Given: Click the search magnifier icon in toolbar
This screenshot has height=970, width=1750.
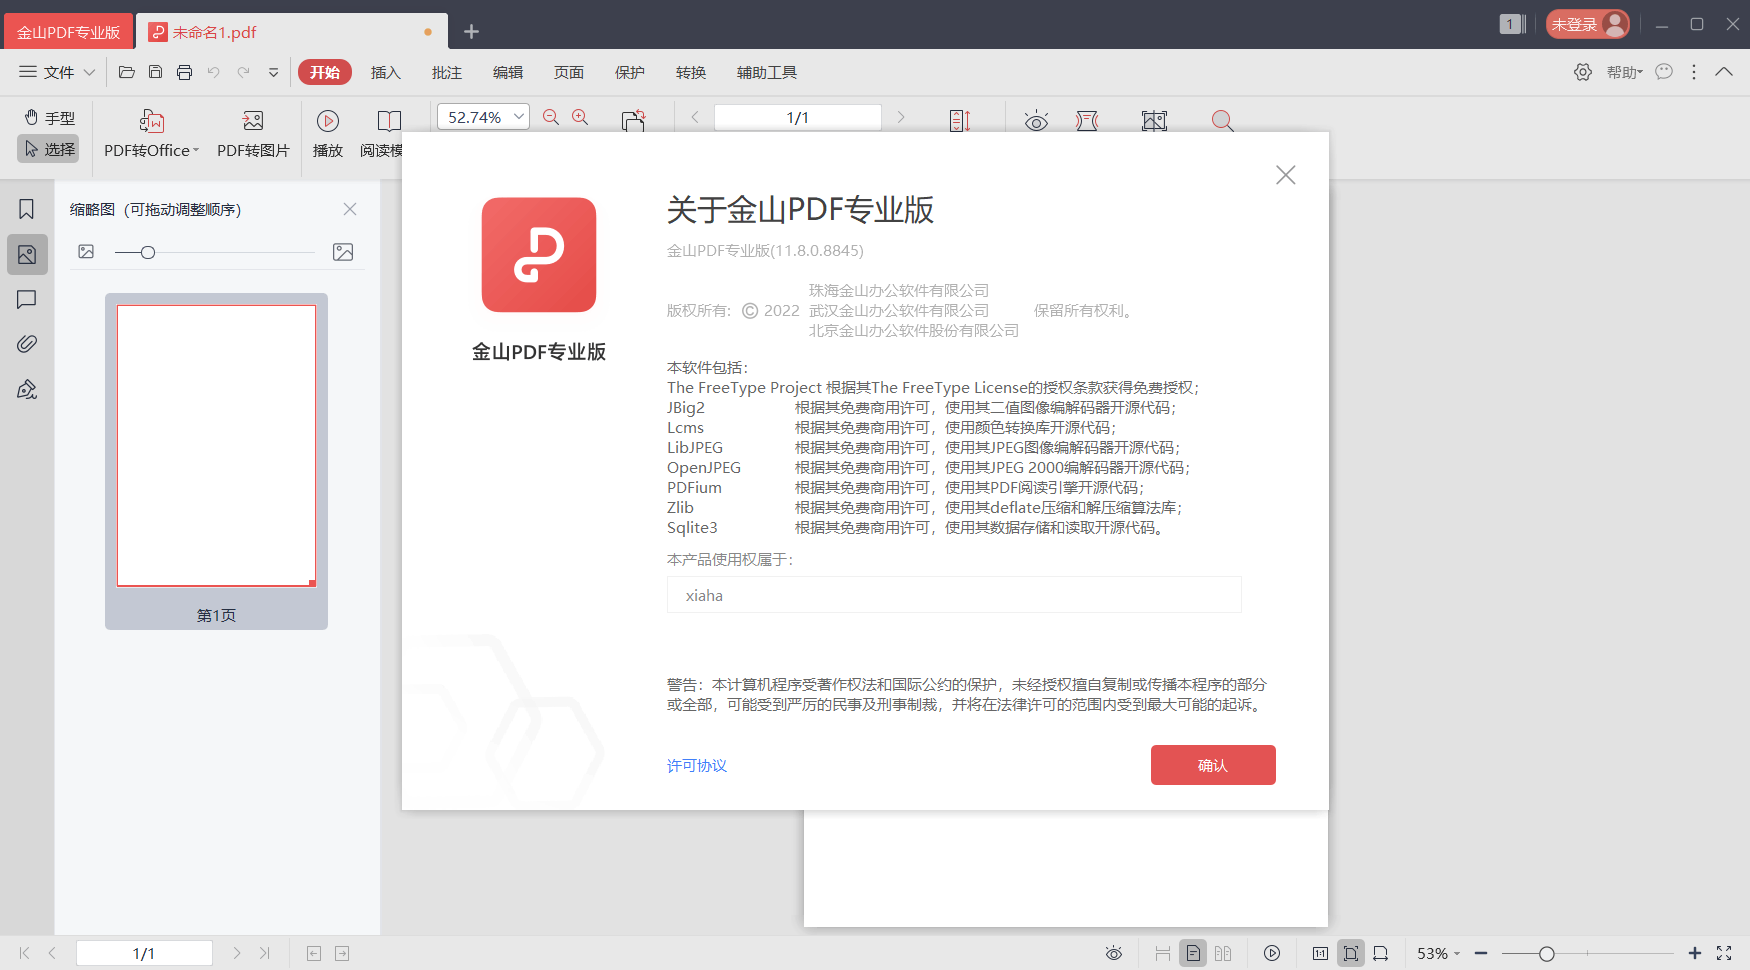Looking at the screenshot, I should coord(1222,120).
